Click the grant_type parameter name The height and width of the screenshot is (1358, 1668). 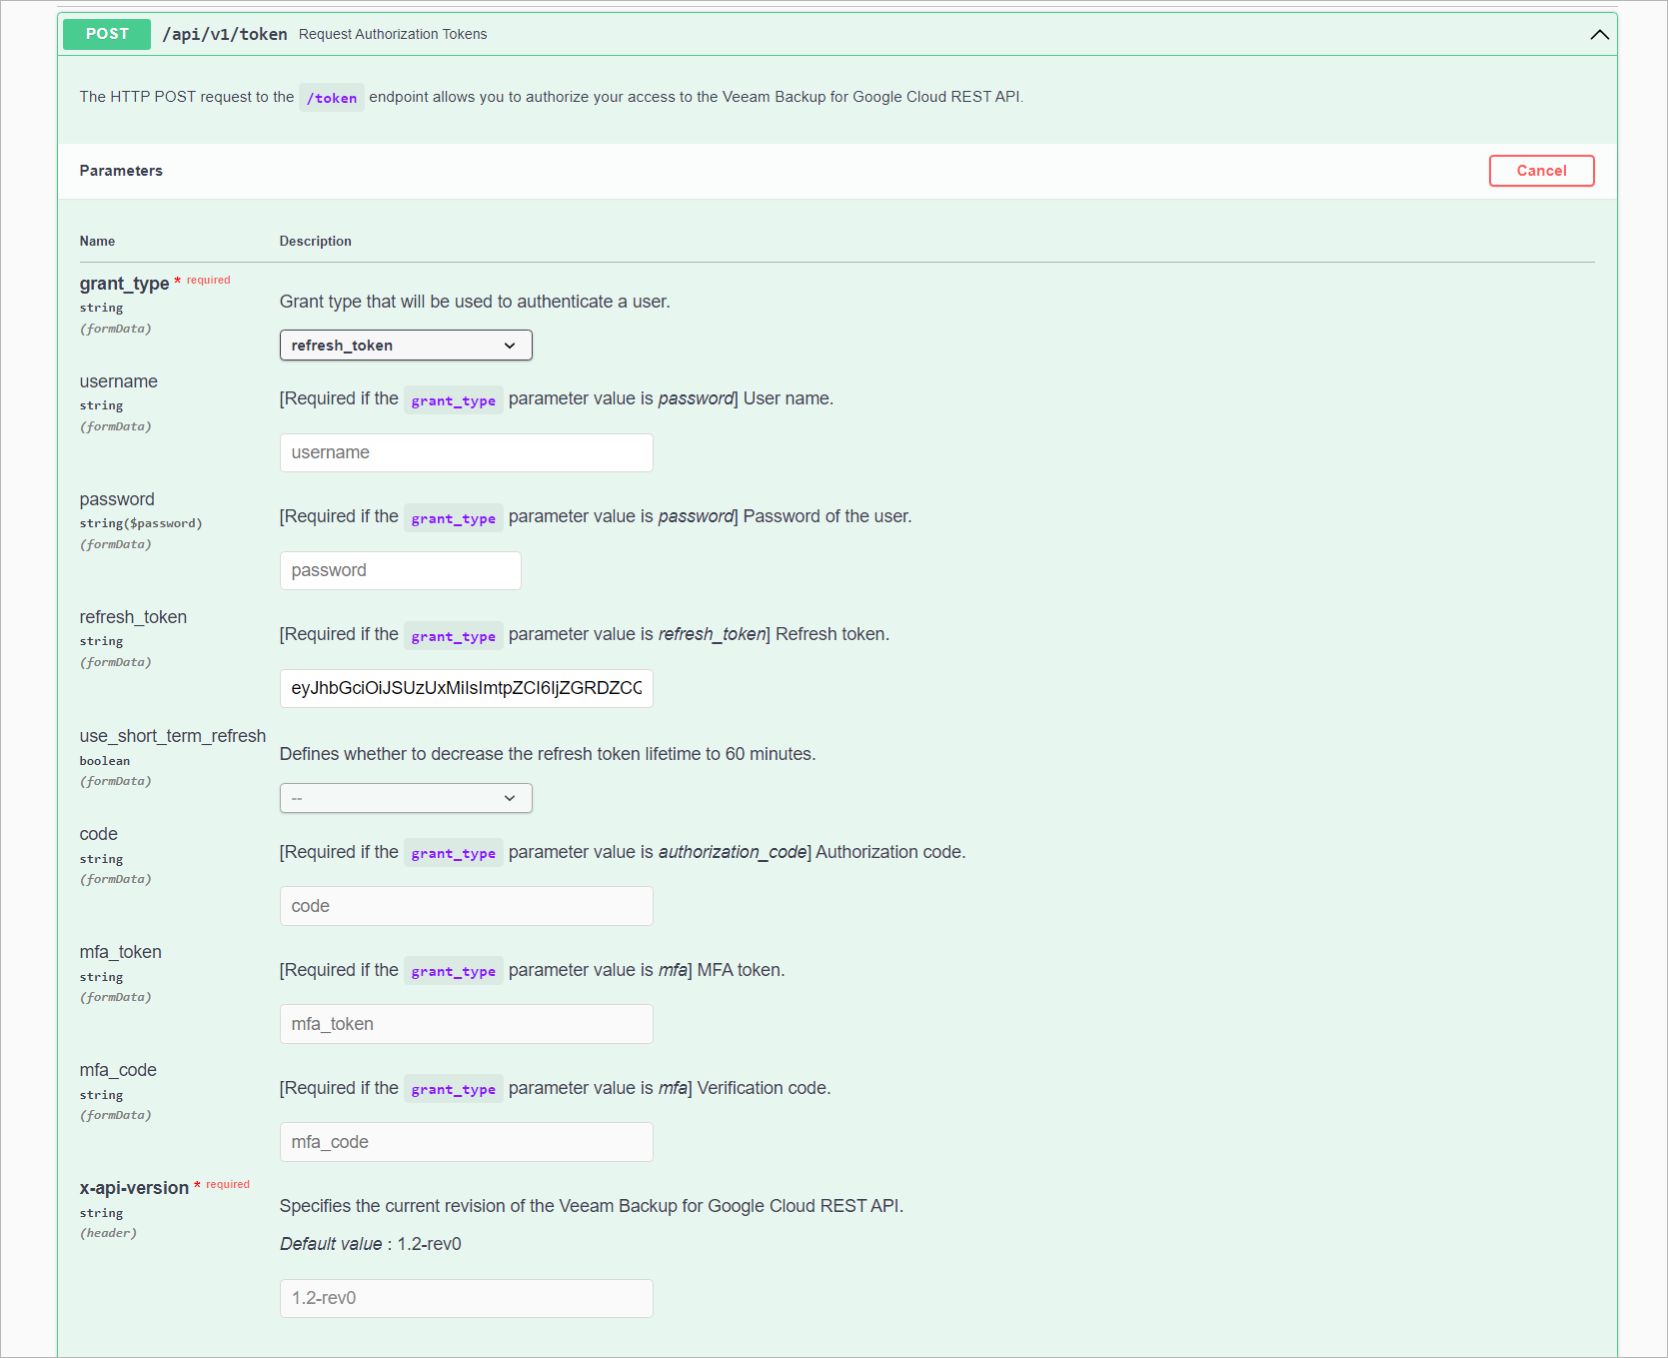[x=124, y=284]
